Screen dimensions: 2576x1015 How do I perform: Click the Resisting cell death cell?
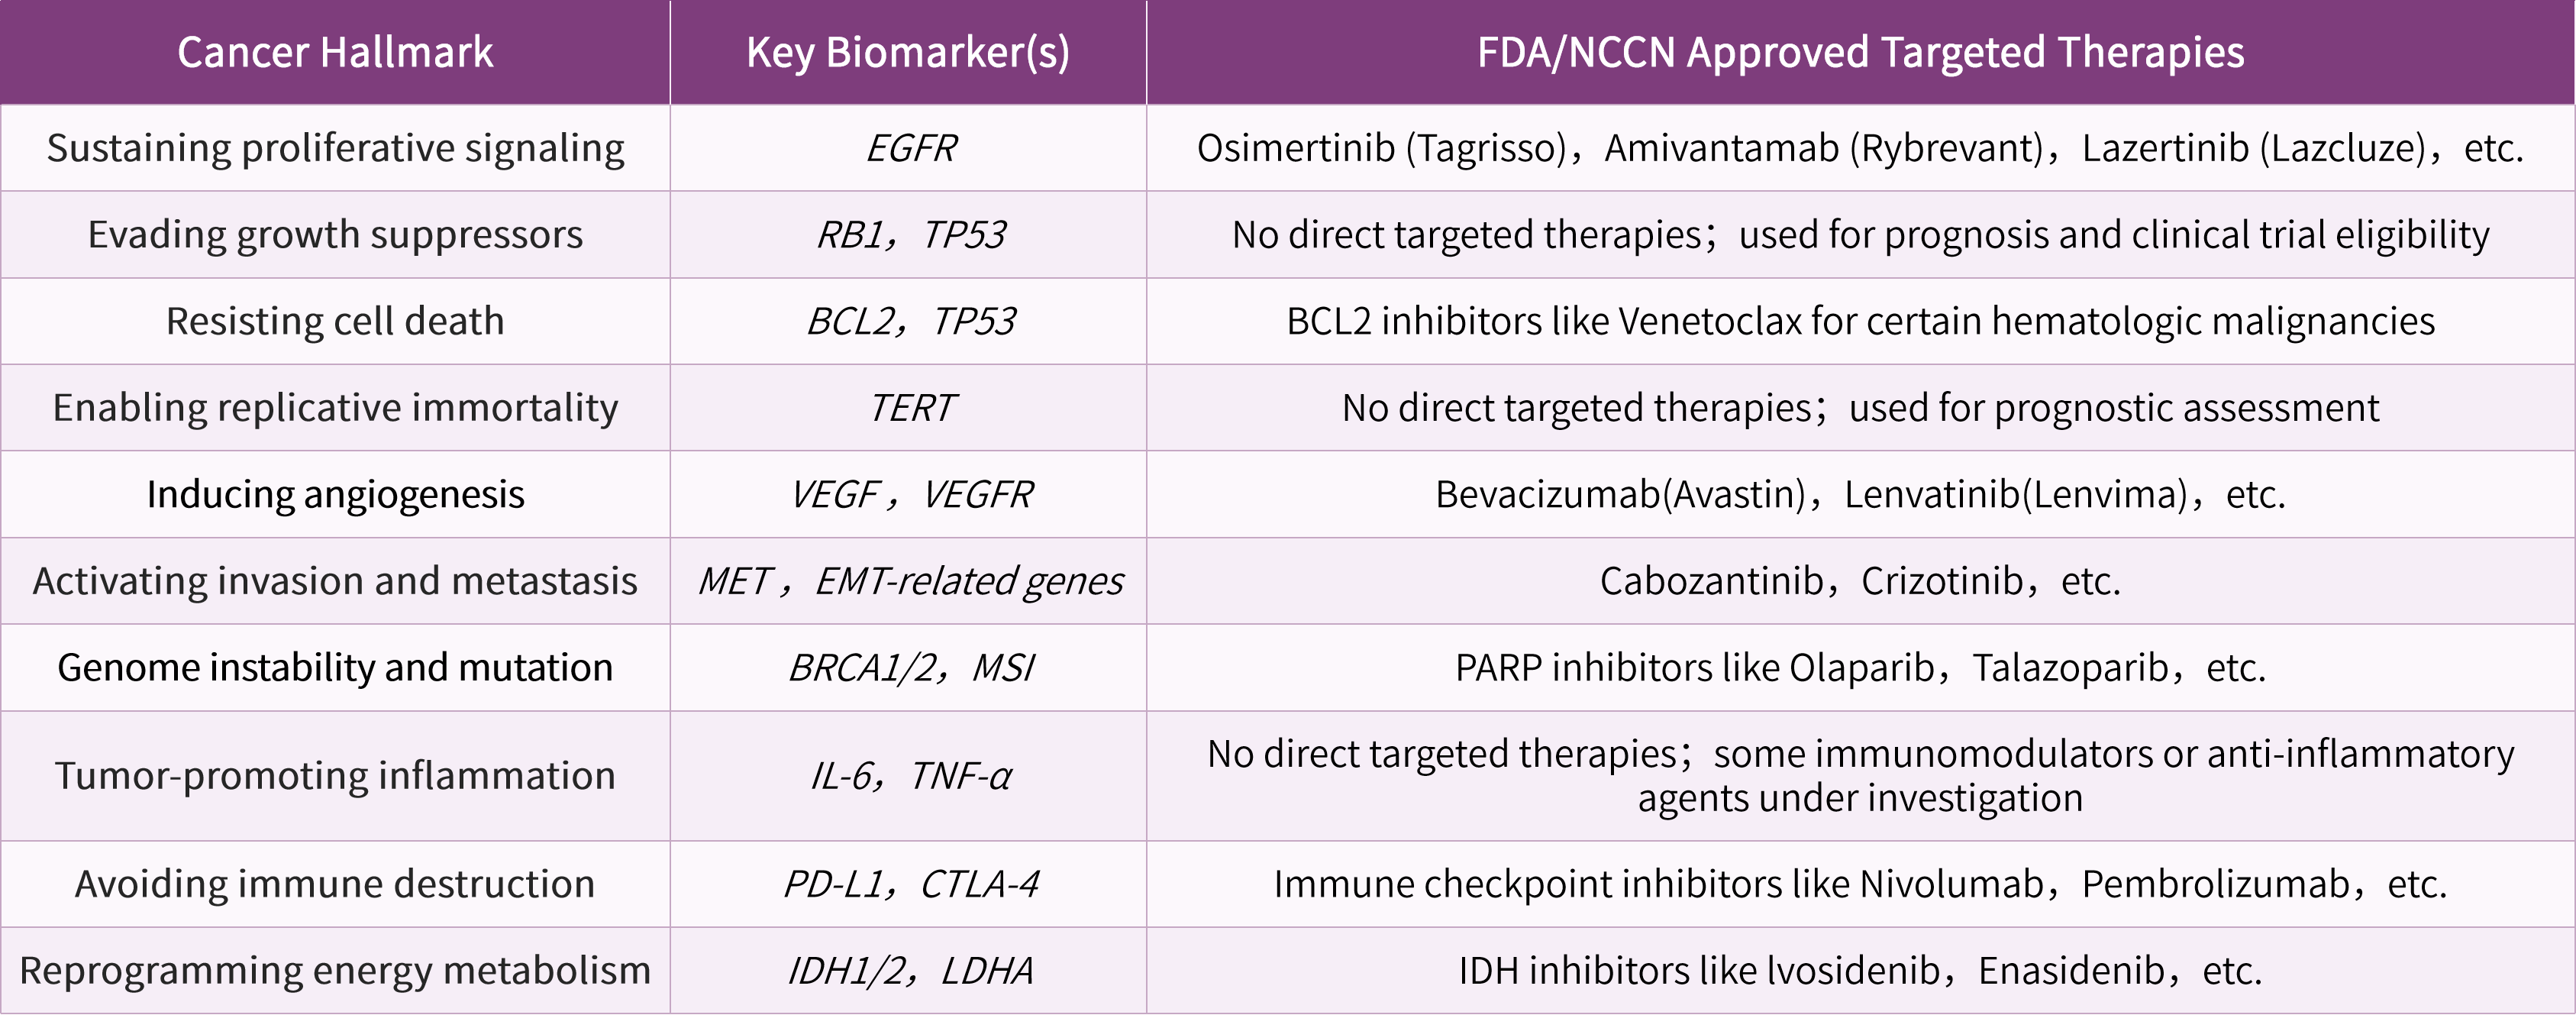click(335, 321)
